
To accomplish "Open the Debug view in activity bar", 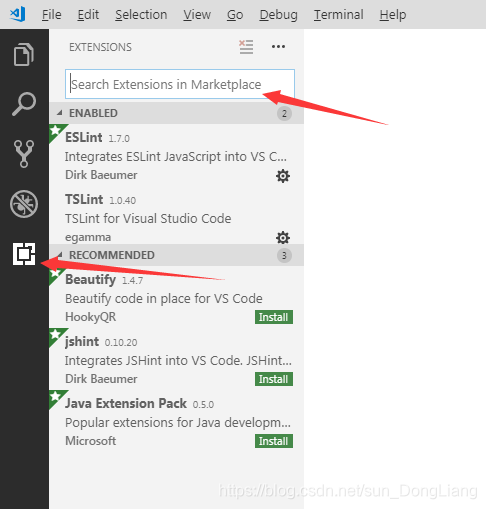I will (24, 204).
